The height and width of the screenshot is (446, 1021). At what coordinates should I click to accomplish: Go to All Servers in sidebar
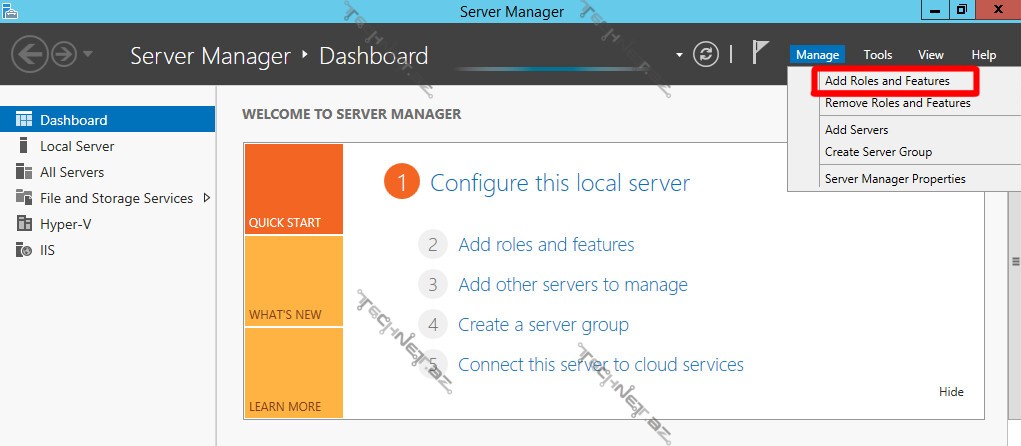tap(71, 172)
